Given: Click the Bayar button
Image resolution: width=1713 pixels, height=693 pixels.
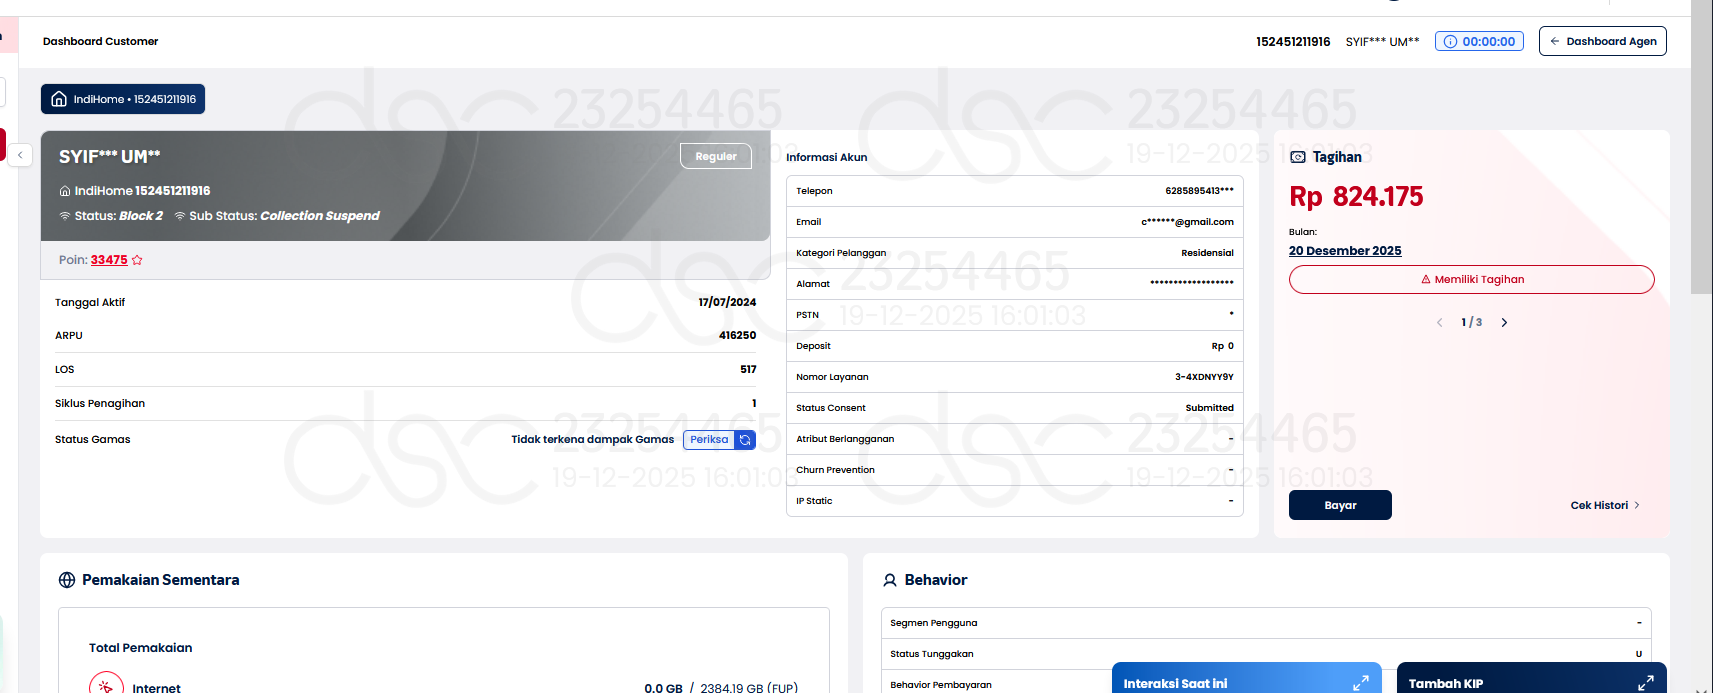Looking at the screenshot, I should 1340,505.
